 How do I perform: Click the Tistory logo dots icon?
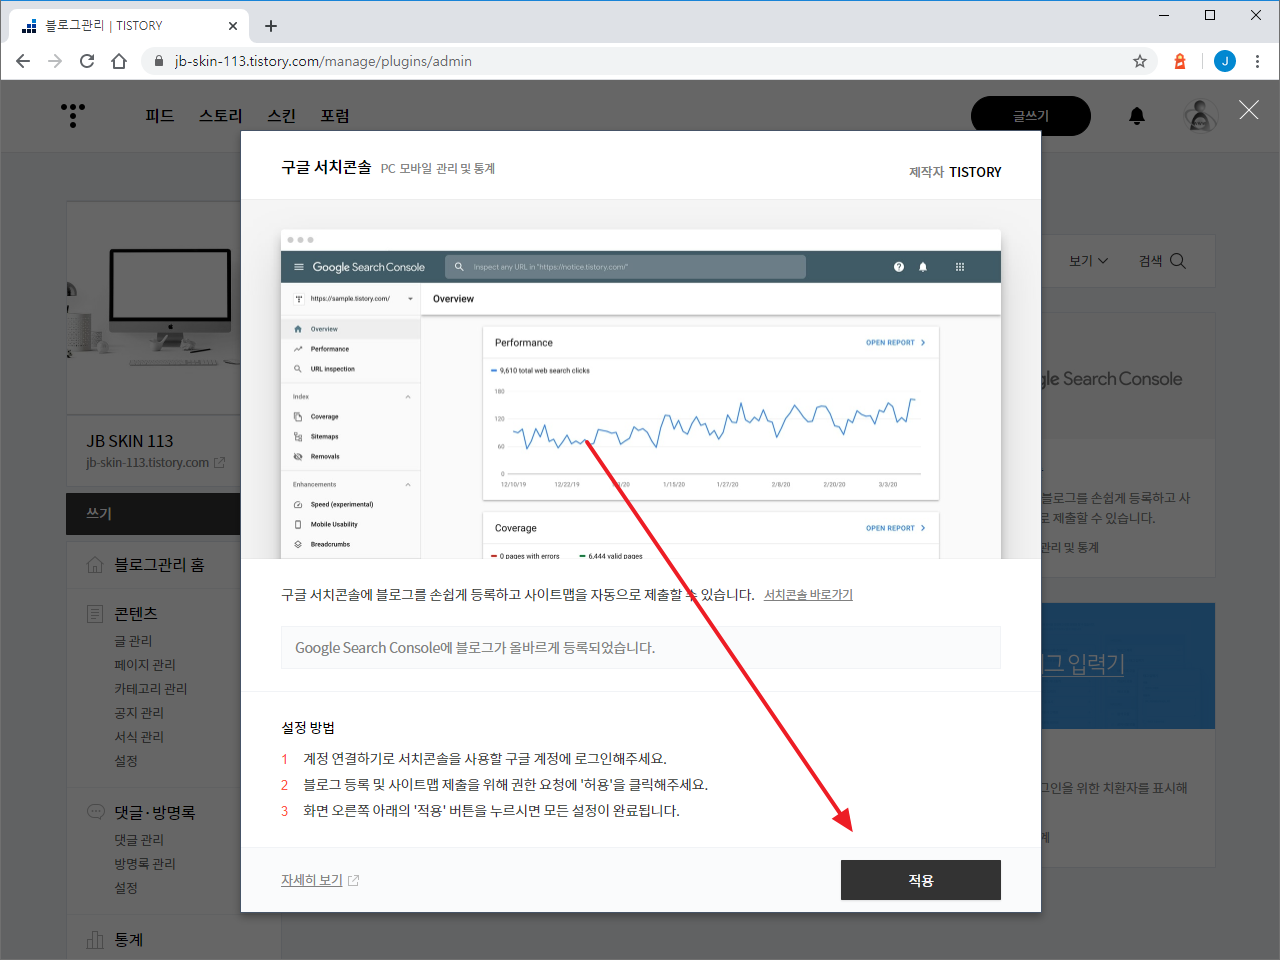(x=73, y=115)
